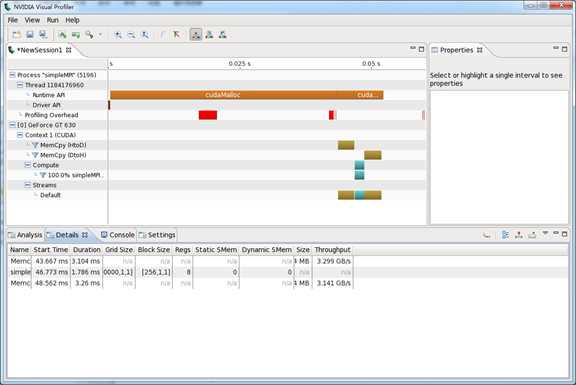This screenshot has width=576, height=385.
Task: Click the green new session toolbar icon
Action: (63, 35)
